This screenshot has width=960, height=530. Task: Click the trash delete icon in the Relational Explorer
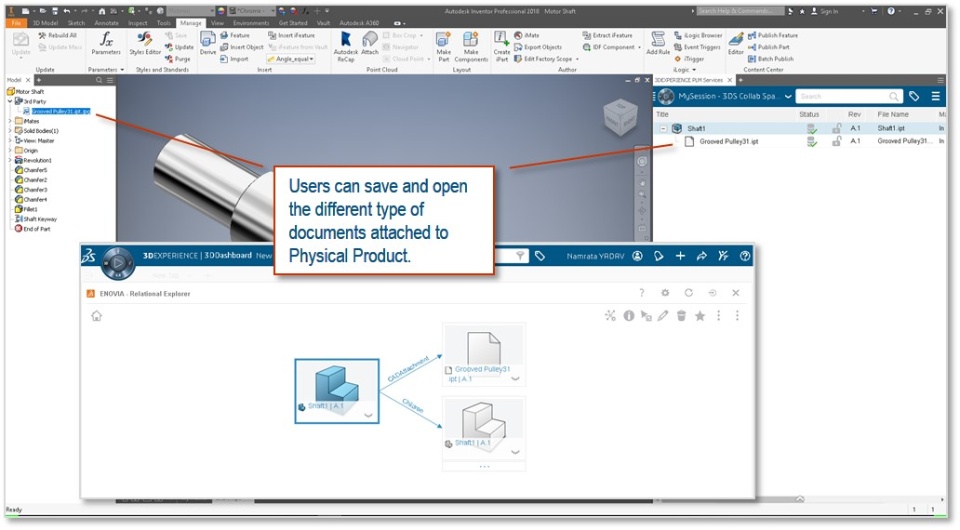681,316
